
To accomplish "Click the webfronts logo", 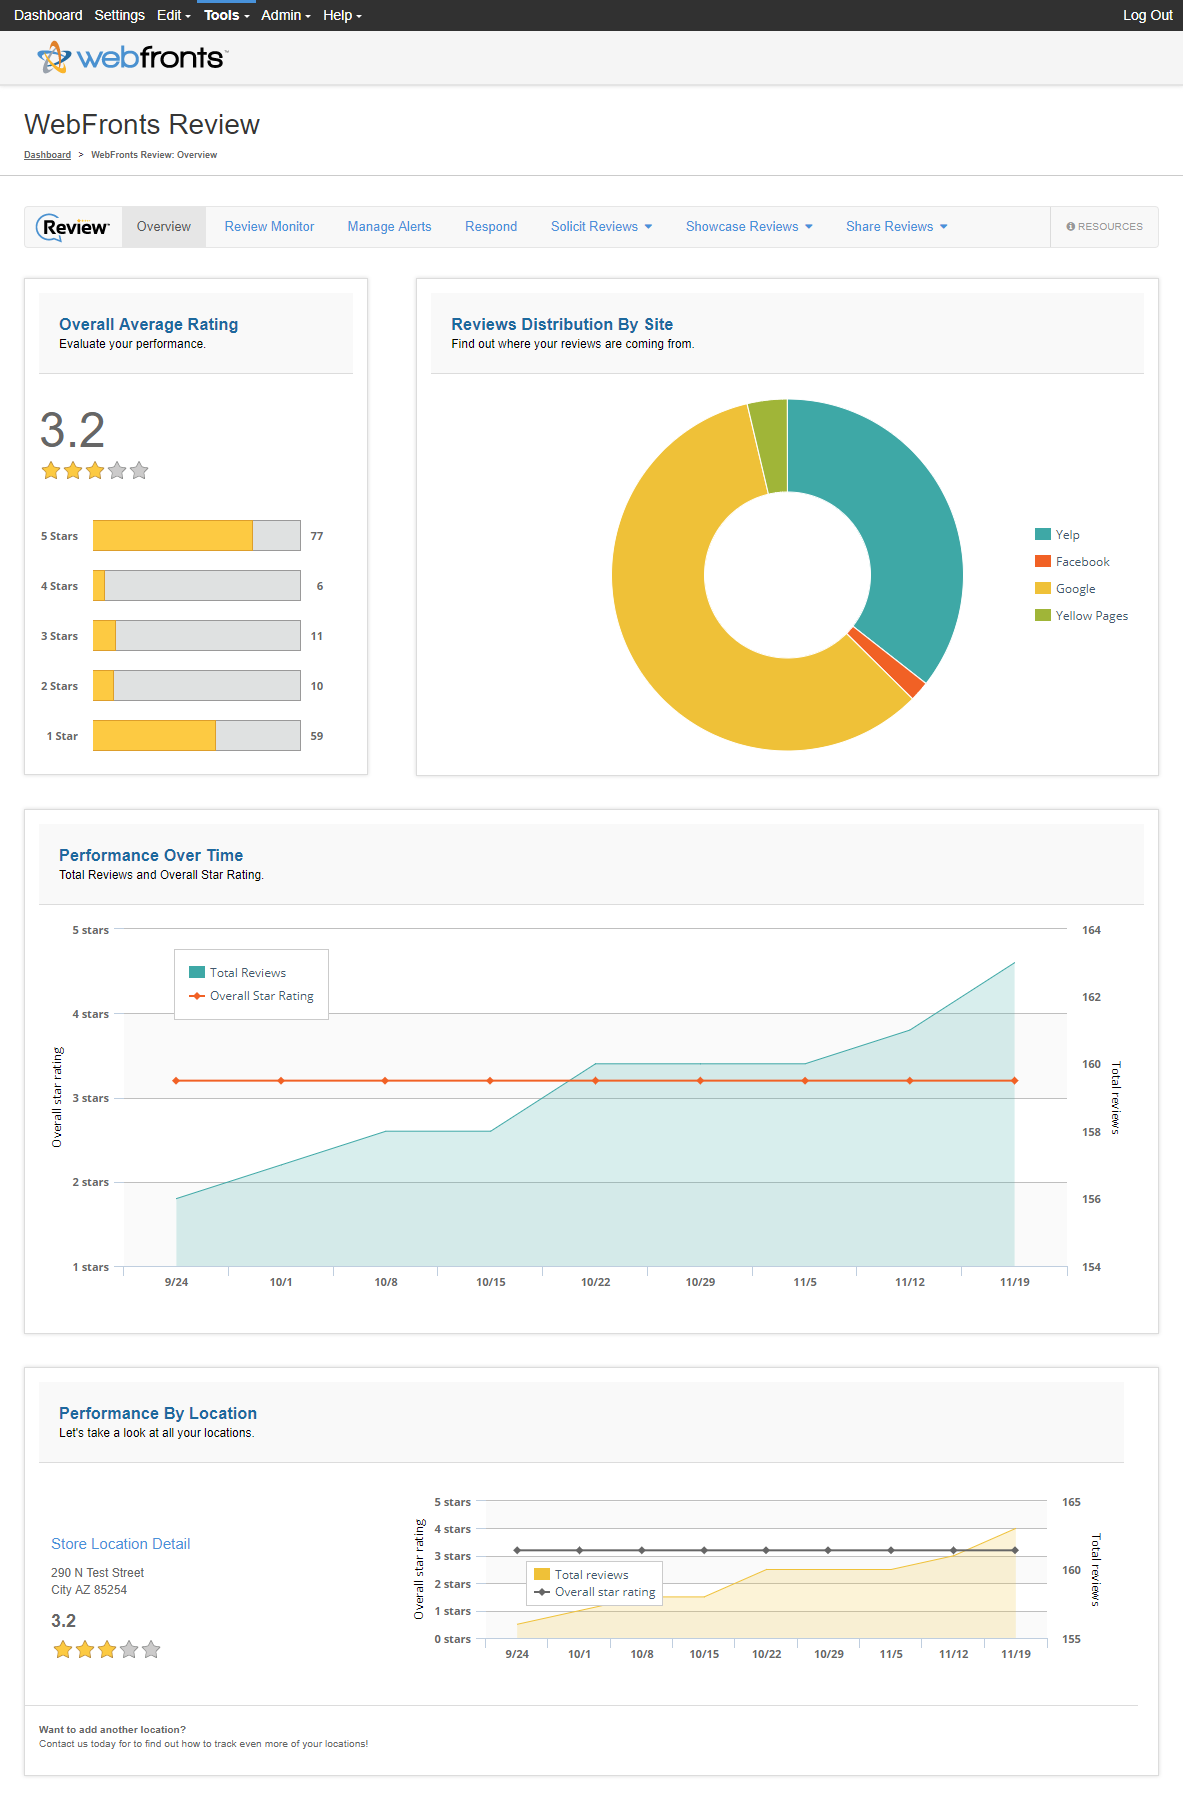I will tap(132, 57).
